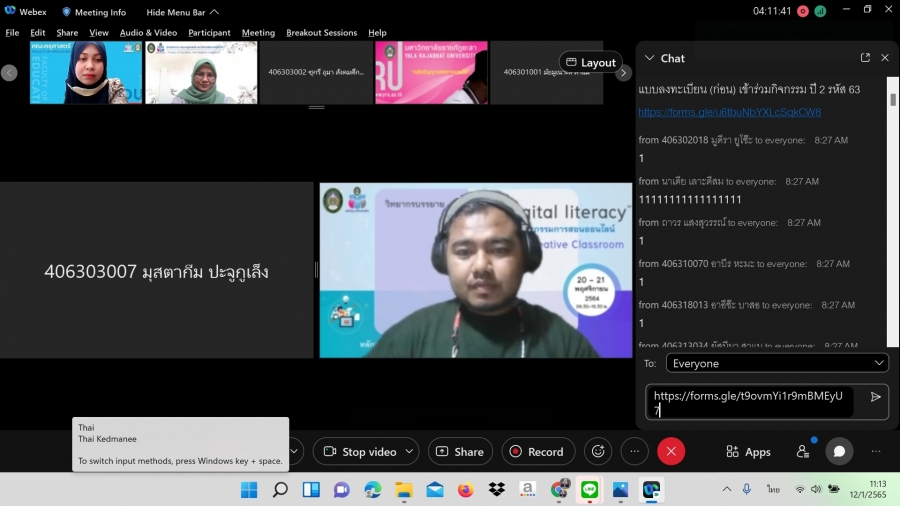Open the Apps panel
Viewport: 900px width, 506px height.
748,452
